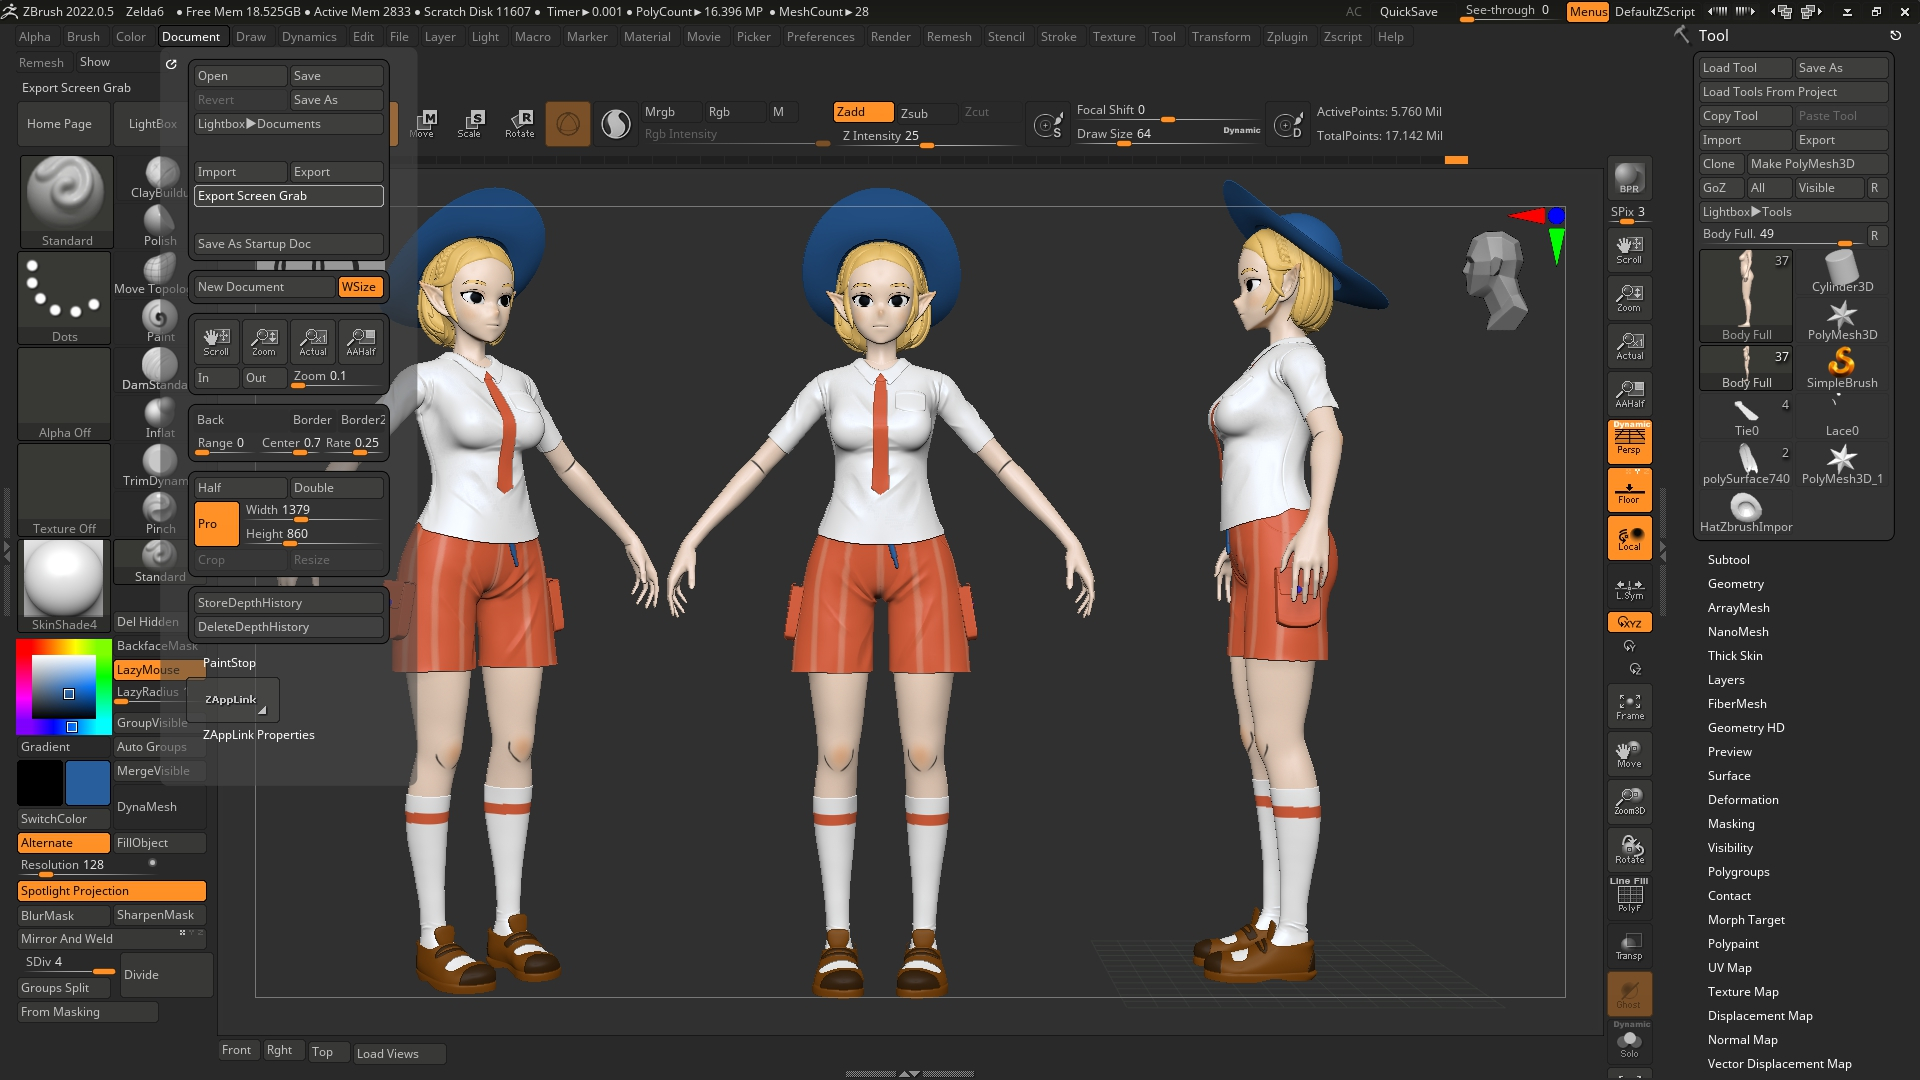Toggle Zadd mode
Screen dimensions: 1920x1080
pos(863,112)
